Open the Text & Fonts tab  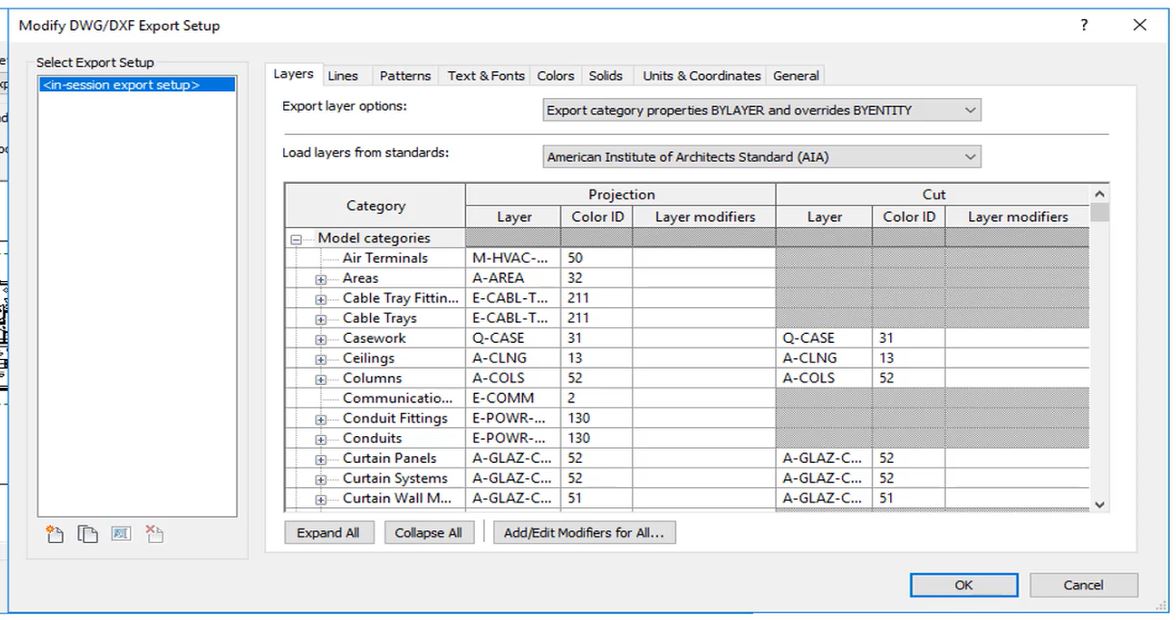(x=486, y=76)
